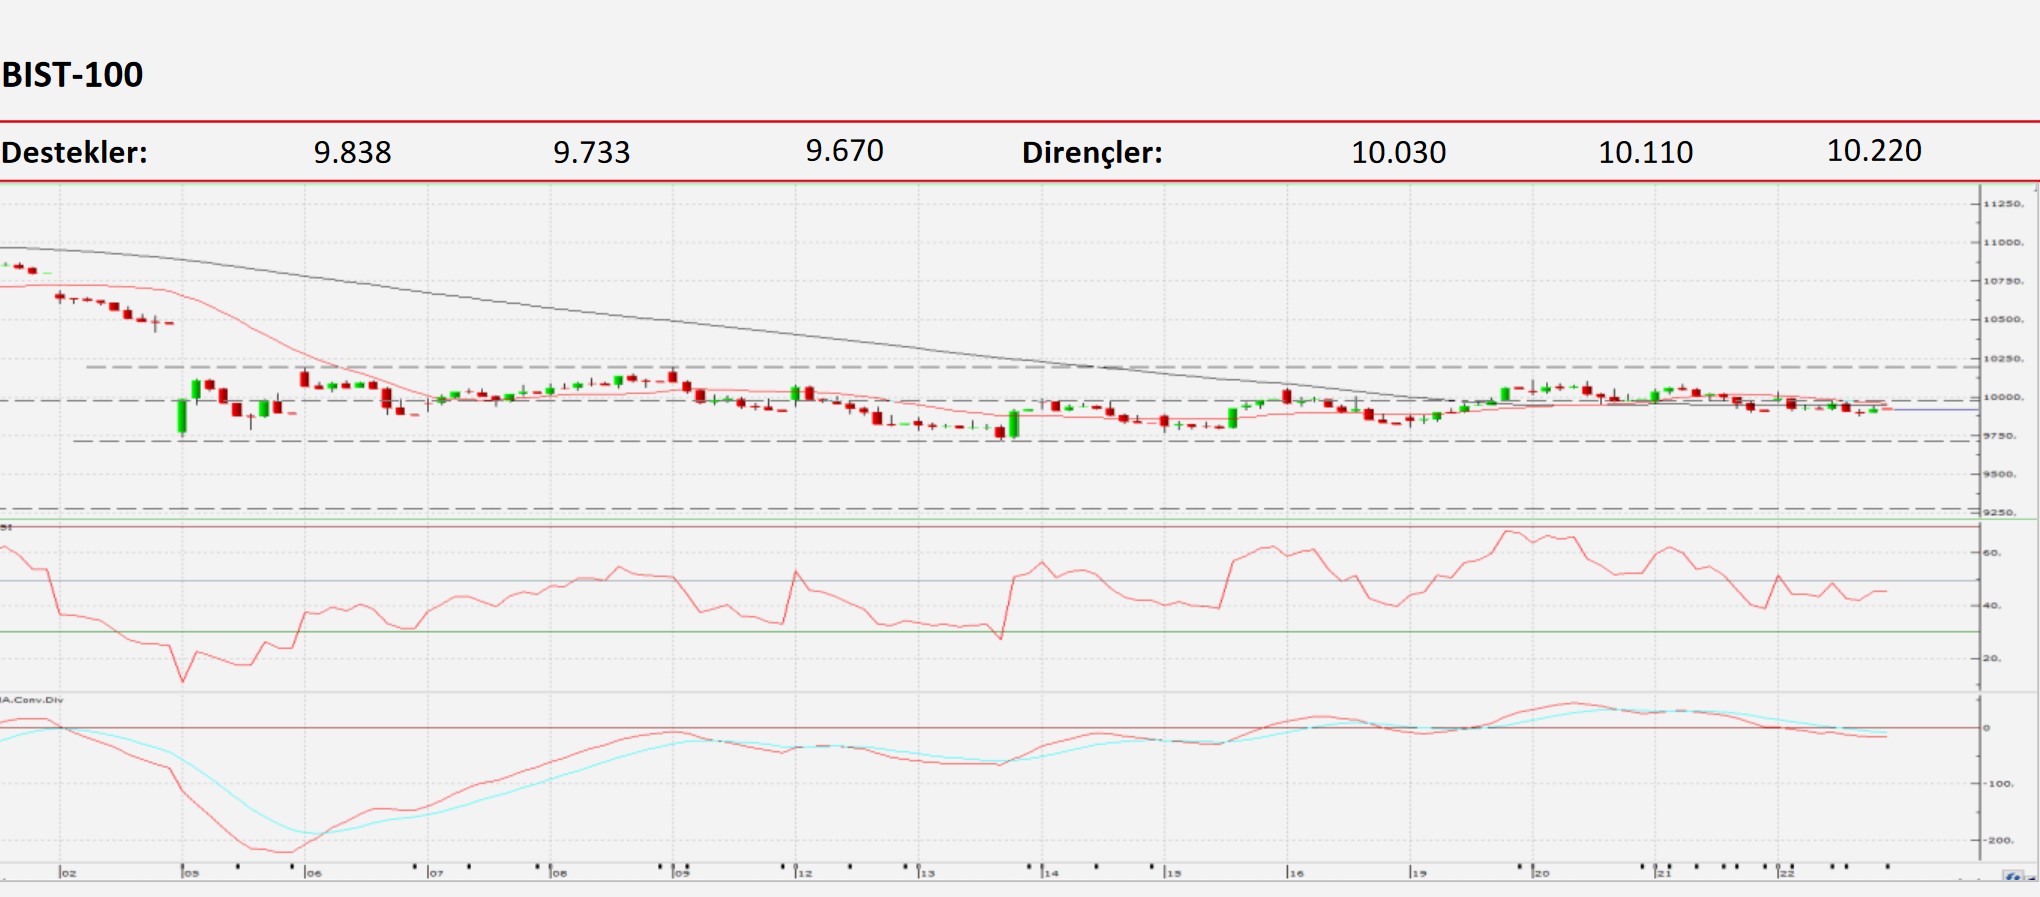The height and width of the screenshot is (897, 2040).
Task: Click the MACD -200 axis label
Action: click(x=2000, y=841)
